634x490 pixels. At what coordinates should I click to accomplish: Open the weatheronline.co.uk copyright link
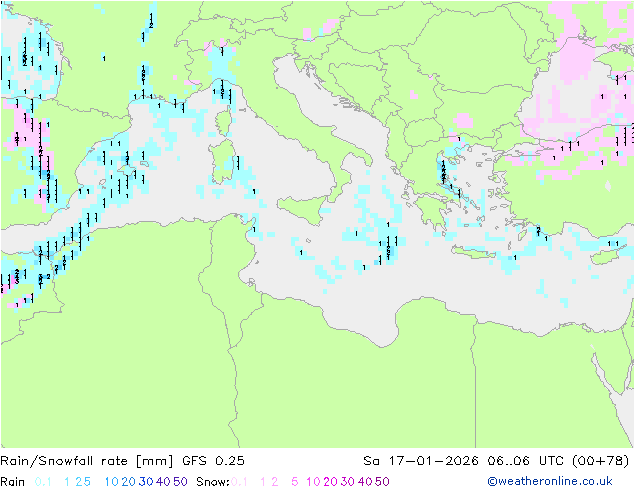pos(550,481)
